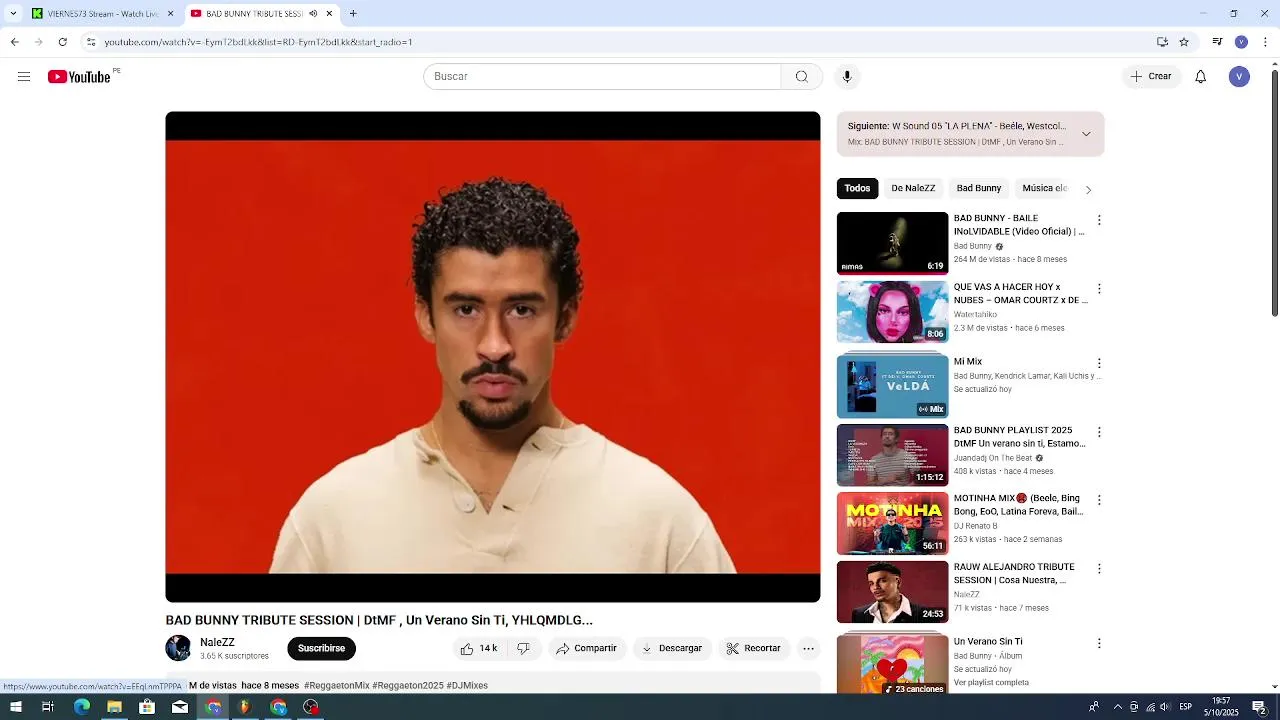Open the notifications bell
The height and width of the screenshot is (720, 1280).
[x=1201, y=77]
